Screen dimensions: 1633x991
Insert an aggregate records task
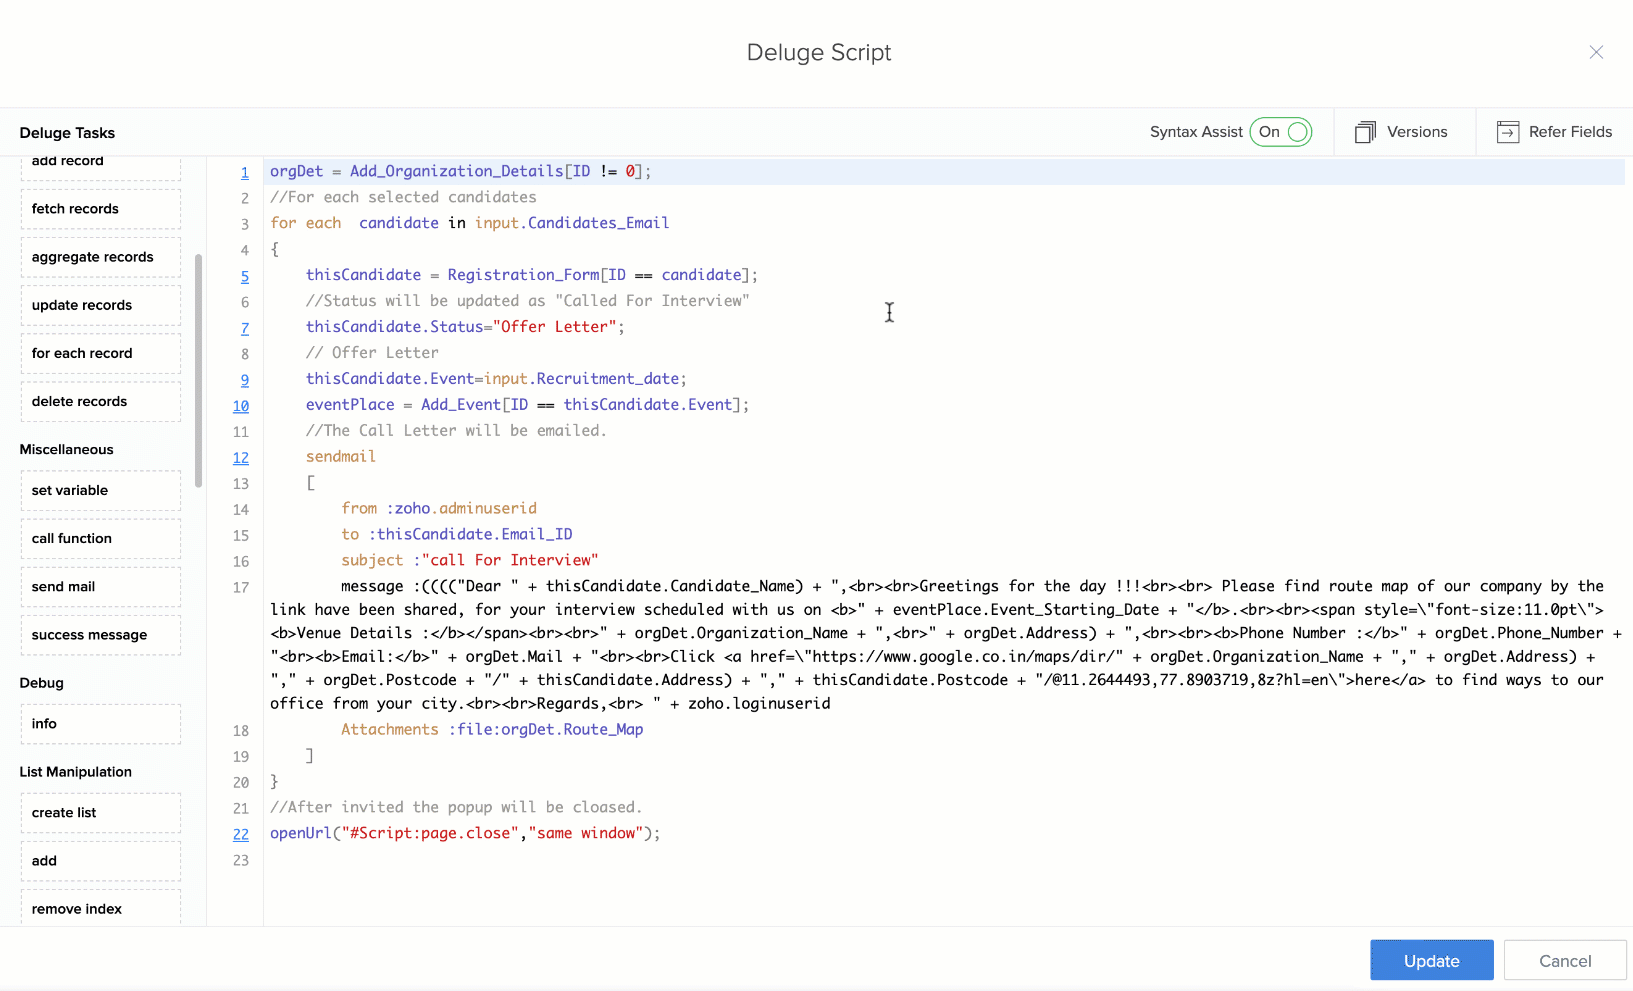tap(100, 256)
